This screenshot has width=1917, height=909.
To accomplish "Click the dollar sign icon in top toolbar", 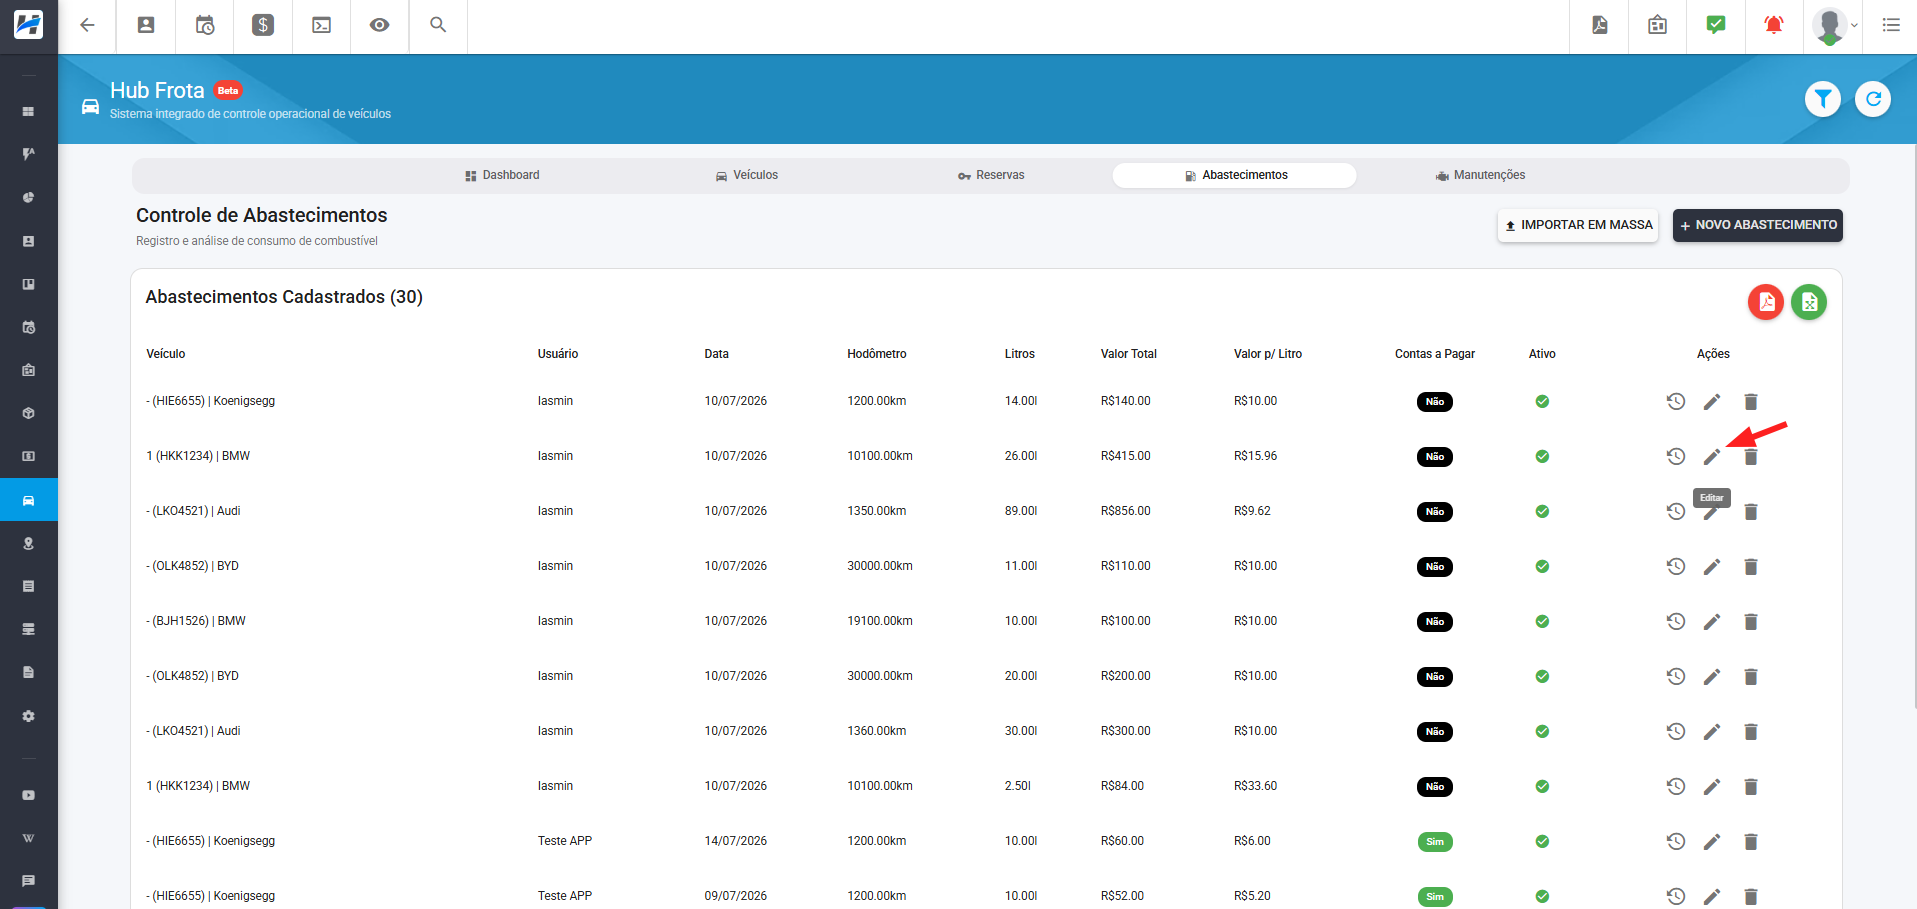I will pyautogui.click(x=263, y=25).
